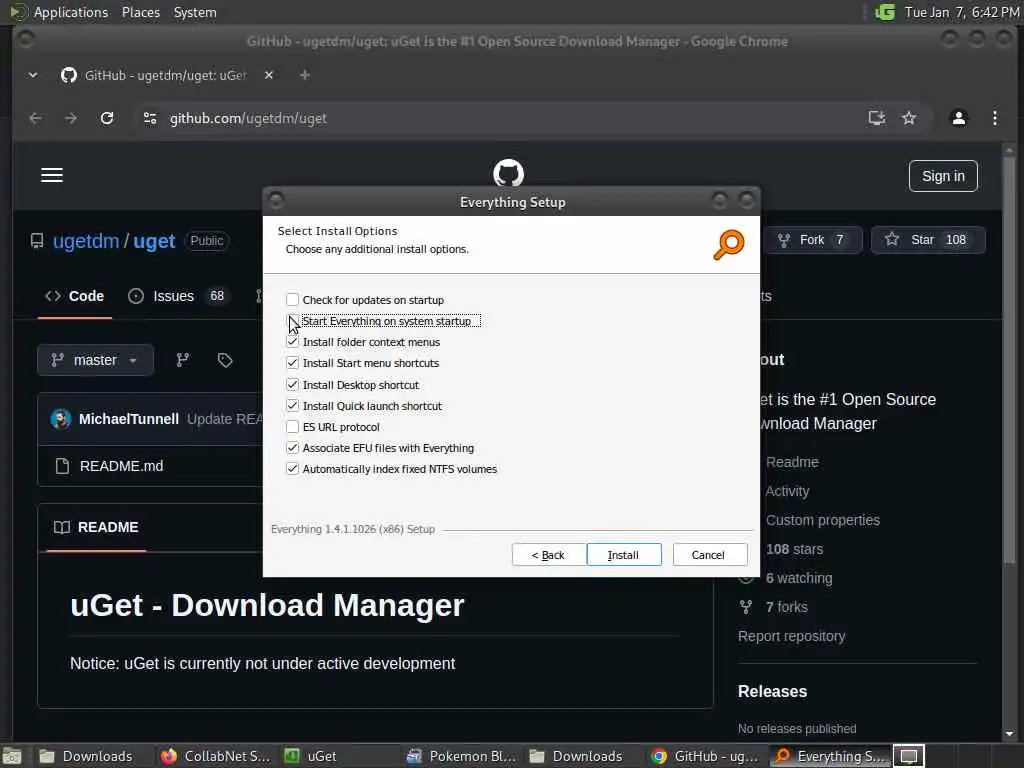Screen dimensions: 1024x768
Task: Open Custom properties link
Action: 823,520
